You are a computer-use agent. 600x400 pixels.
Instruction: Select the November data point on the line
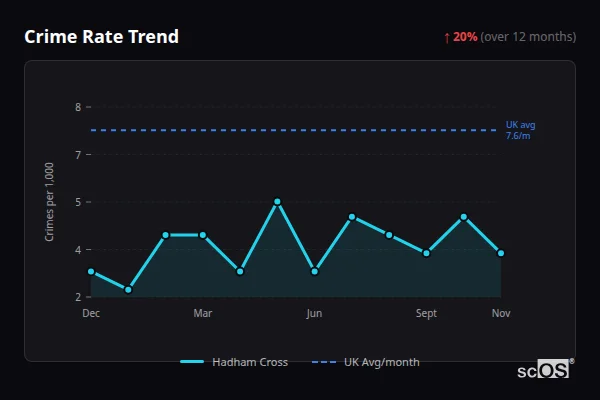[x=501, y=253]
